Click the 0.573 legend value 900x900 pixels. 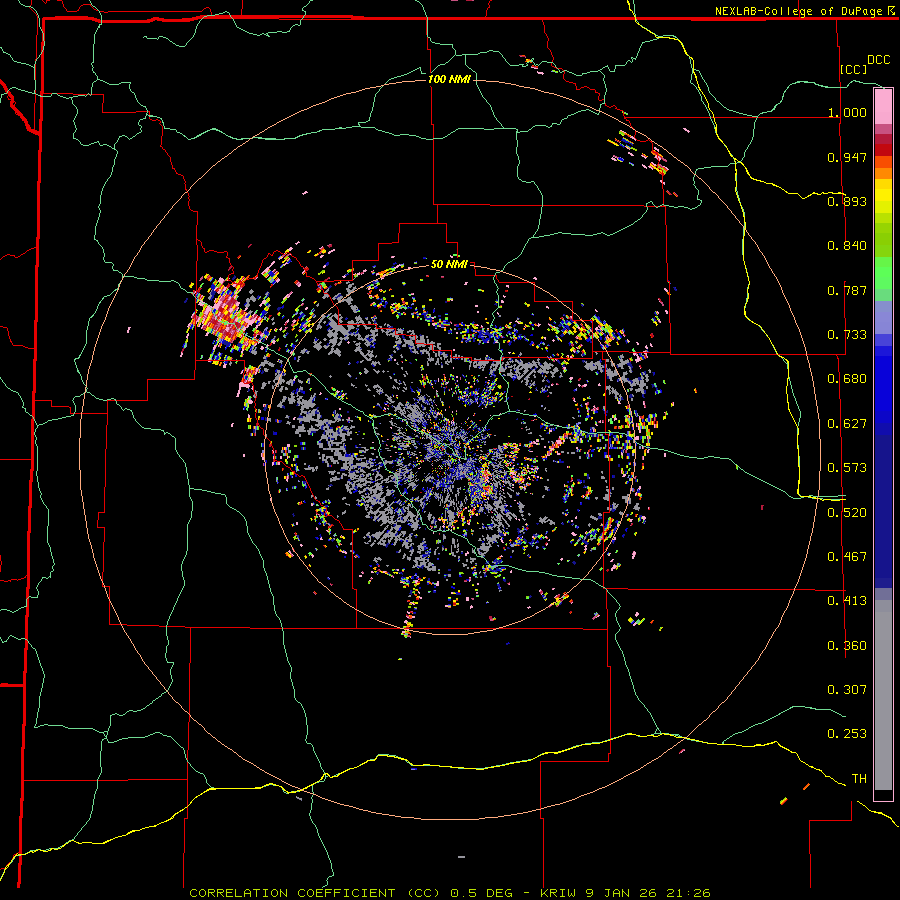tap(847, 468)
